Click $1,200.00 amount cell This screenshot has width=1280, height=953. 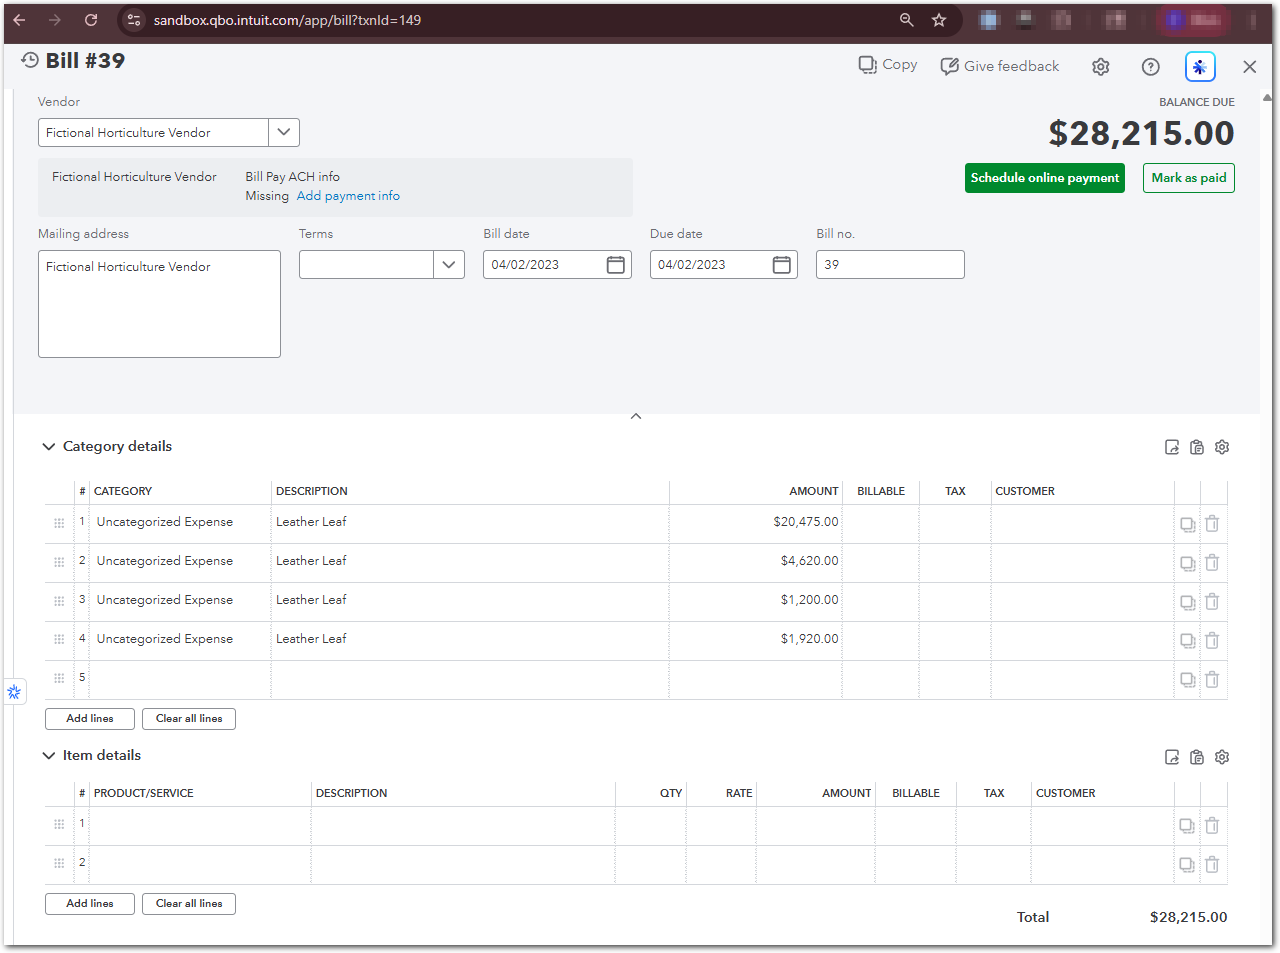[756, 601]
